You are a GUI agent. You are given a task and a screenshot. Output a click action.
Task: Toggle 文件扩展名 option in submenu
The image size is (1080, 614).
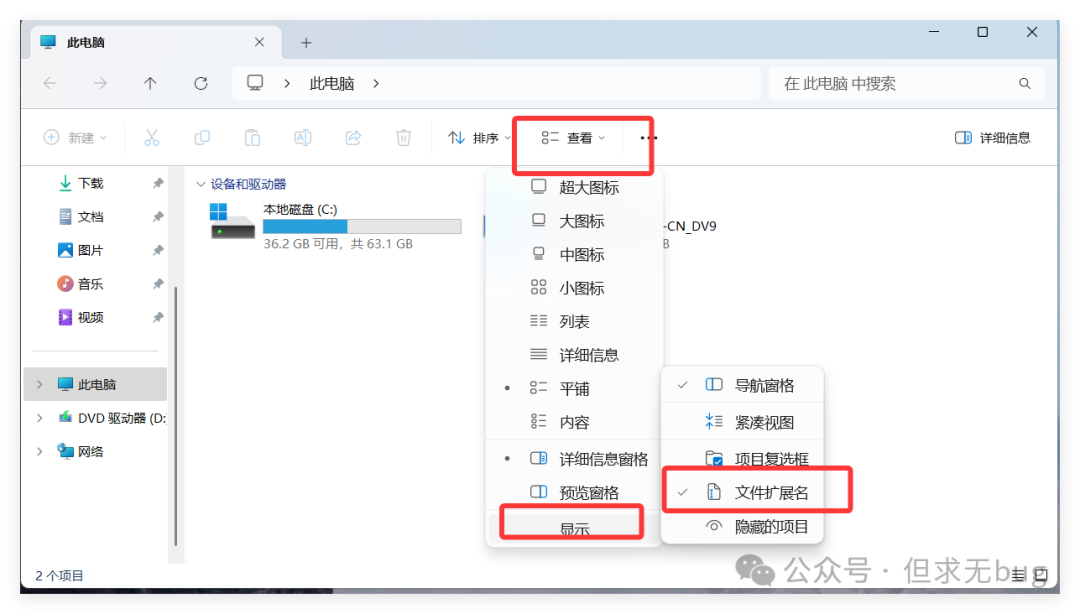click(x=771, y=492)
